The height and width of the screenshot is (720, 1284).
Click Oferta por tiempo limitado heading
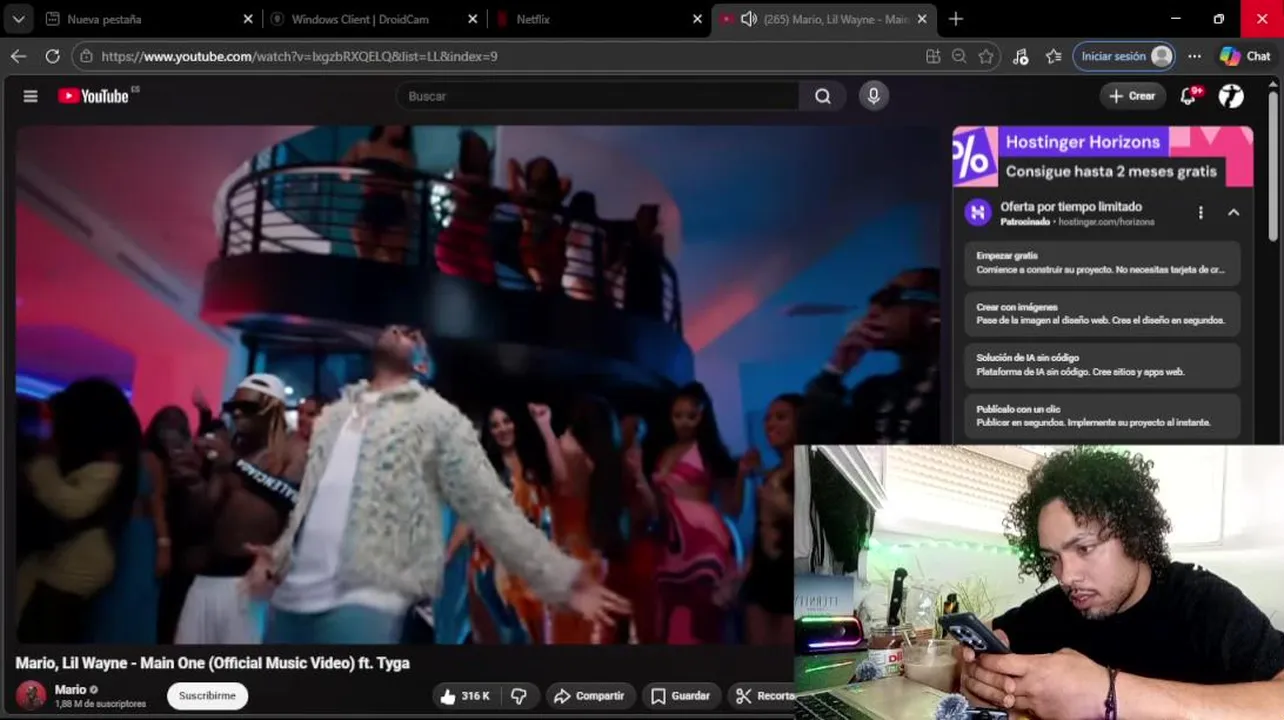[x=1071, y=206]
